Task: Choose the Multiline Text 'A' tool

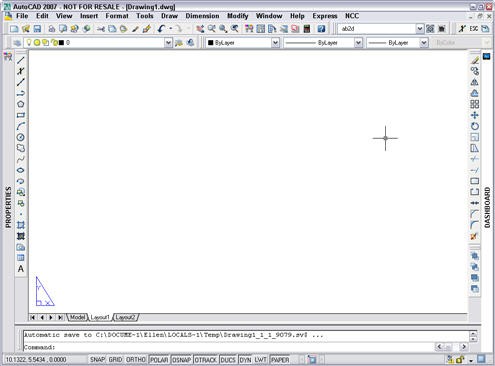Action: click(x=21, y=269)
